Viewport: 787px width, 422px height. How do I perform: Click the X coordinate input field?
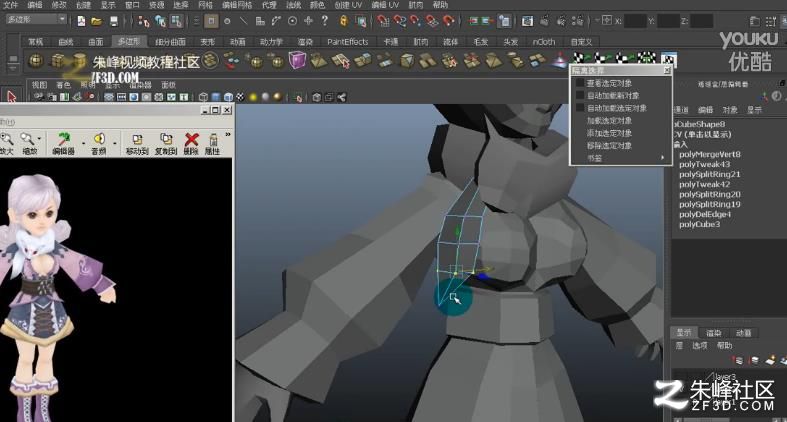[635, 21]
